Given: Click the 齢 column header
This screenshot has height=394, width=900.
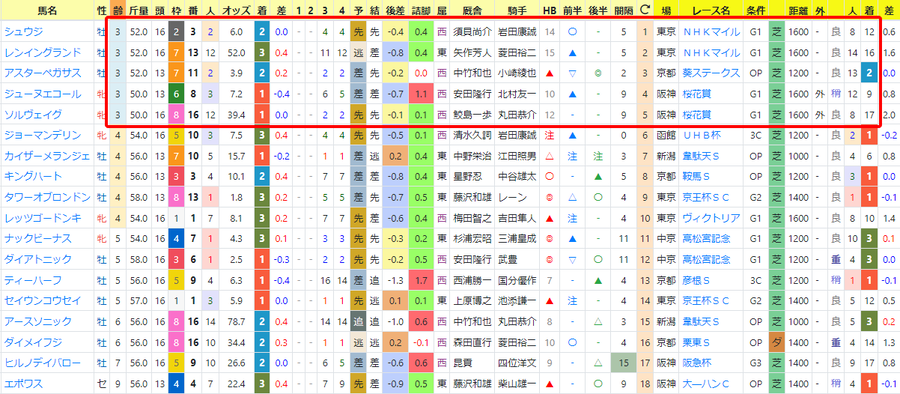Looking at the screenshot, I should click(x=117, y=10).
